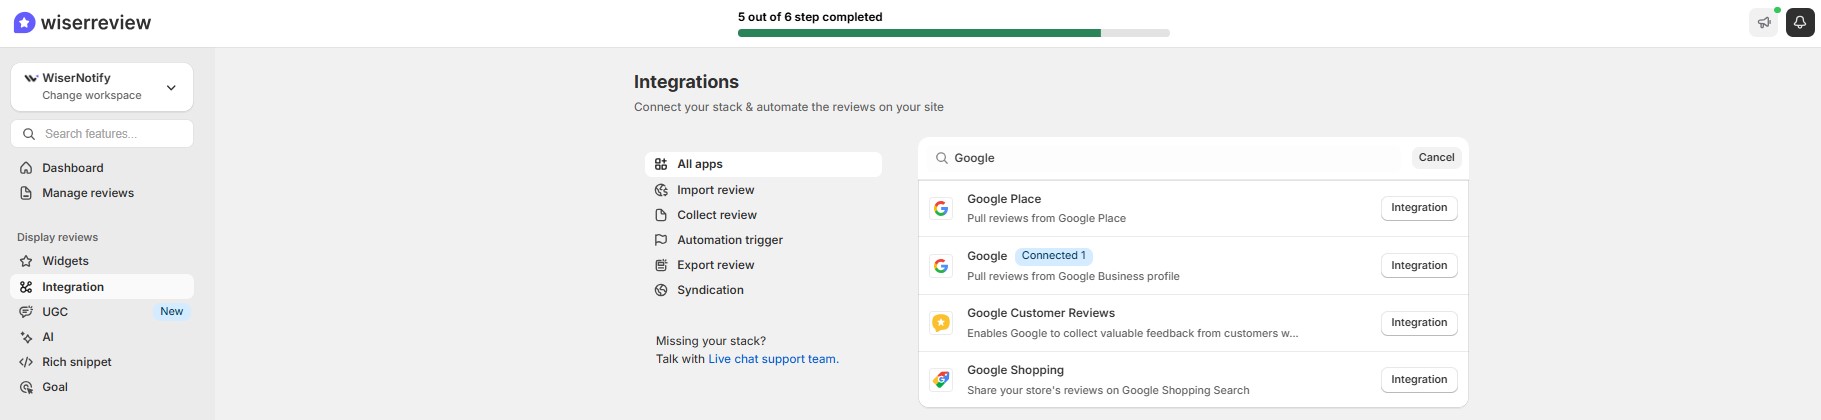Click Integration button for Google Customer Reviews
The width and height of the screenshot is (1821, 420).
tap(1419, 323)
